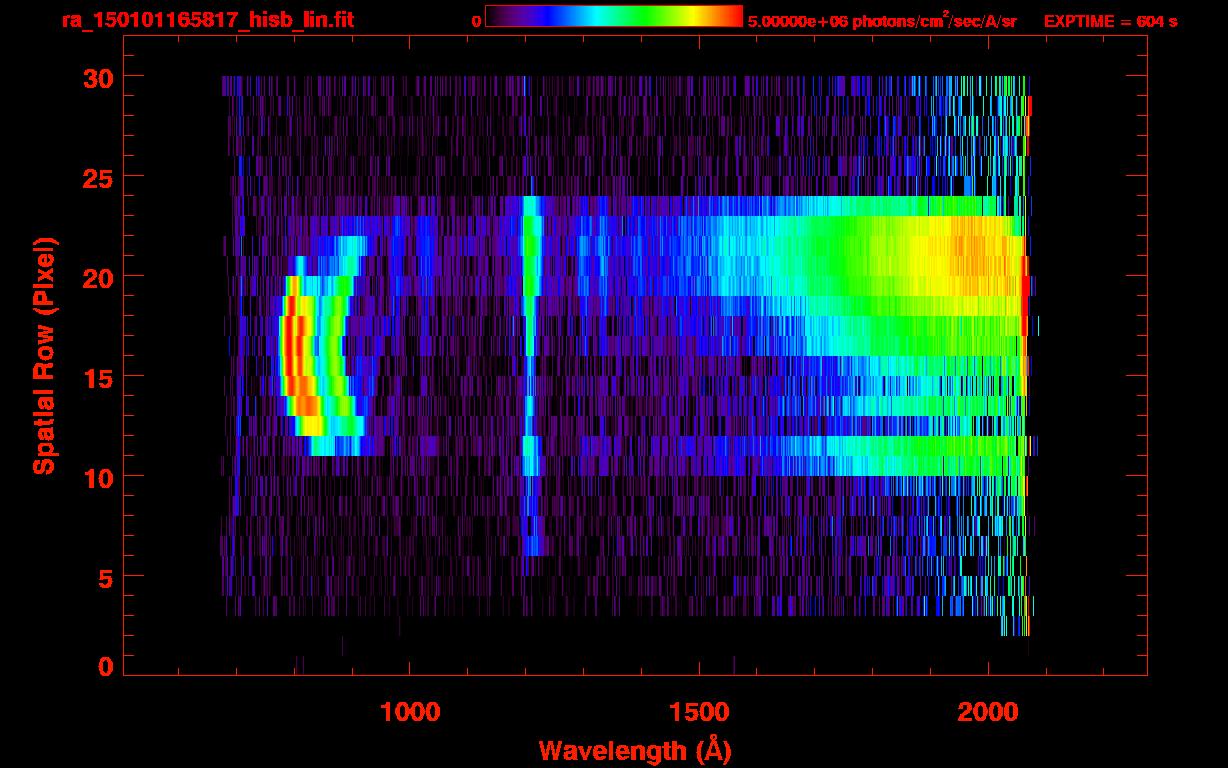Click the 5 spatial row tick label
1228x768 pixels.
click(x=105, y=577)
